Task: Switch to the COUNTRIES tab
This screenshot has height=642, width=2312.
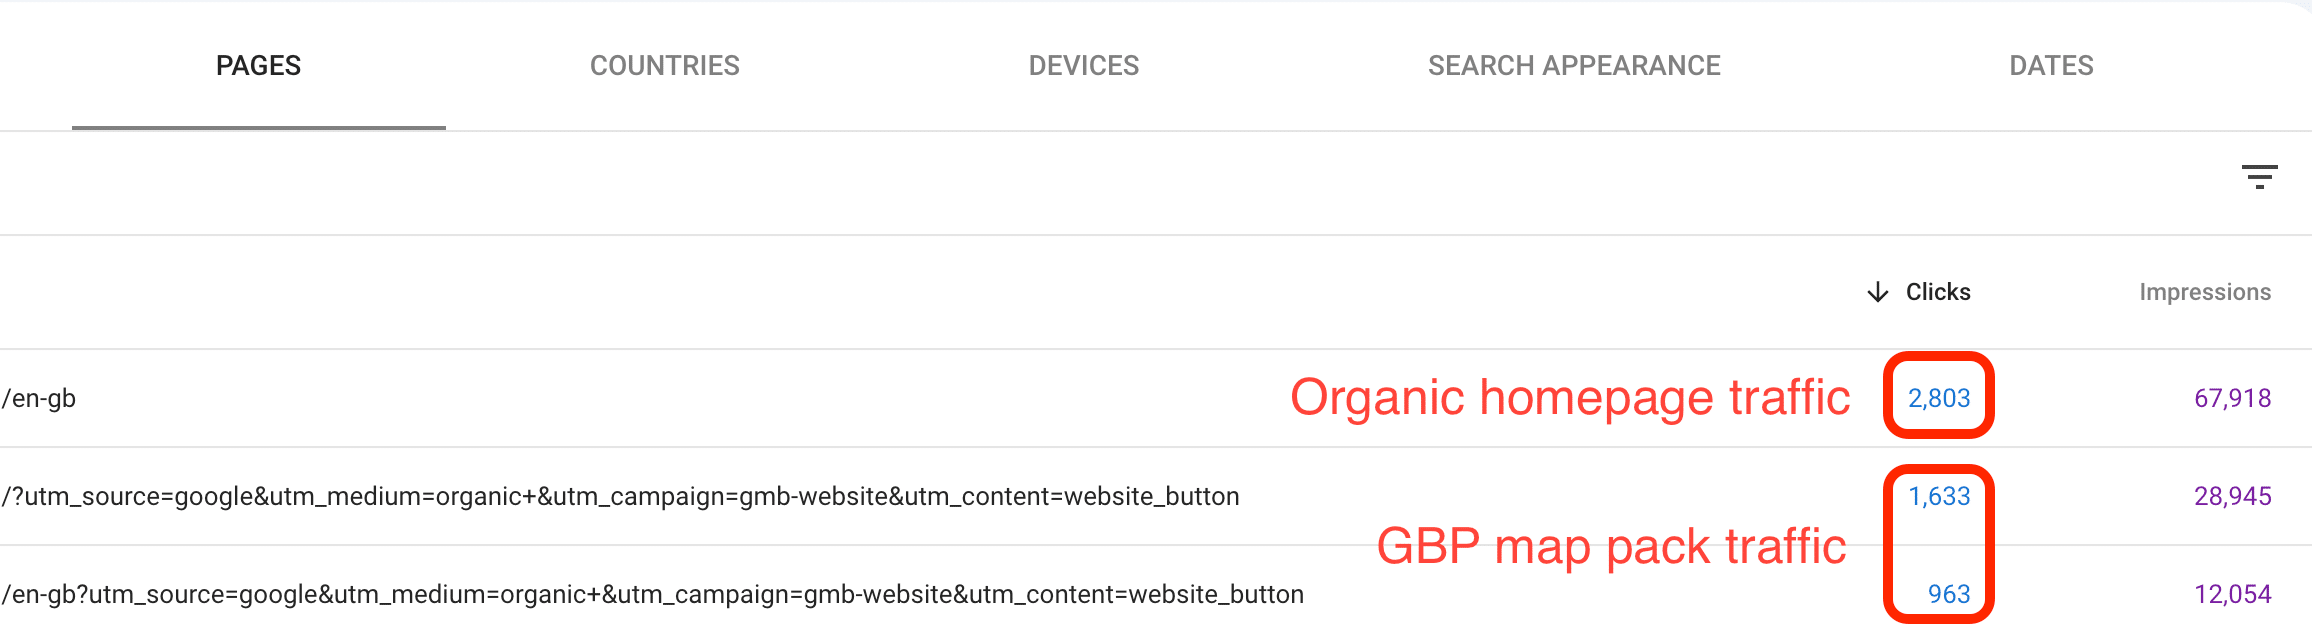Action: [665, 65]
